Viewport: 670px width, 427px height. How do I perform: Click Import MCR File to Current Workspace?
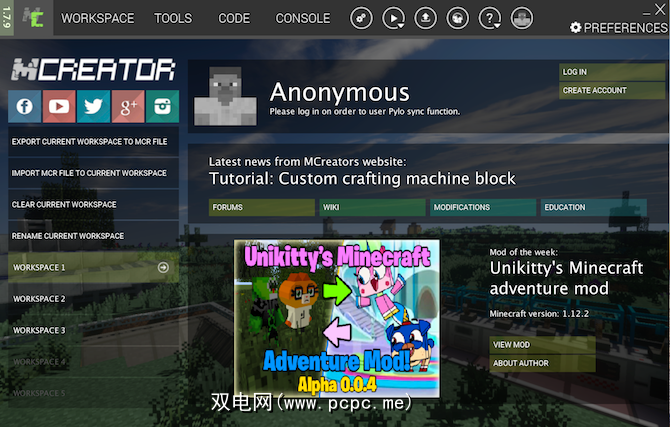click(x=93, y=173)
